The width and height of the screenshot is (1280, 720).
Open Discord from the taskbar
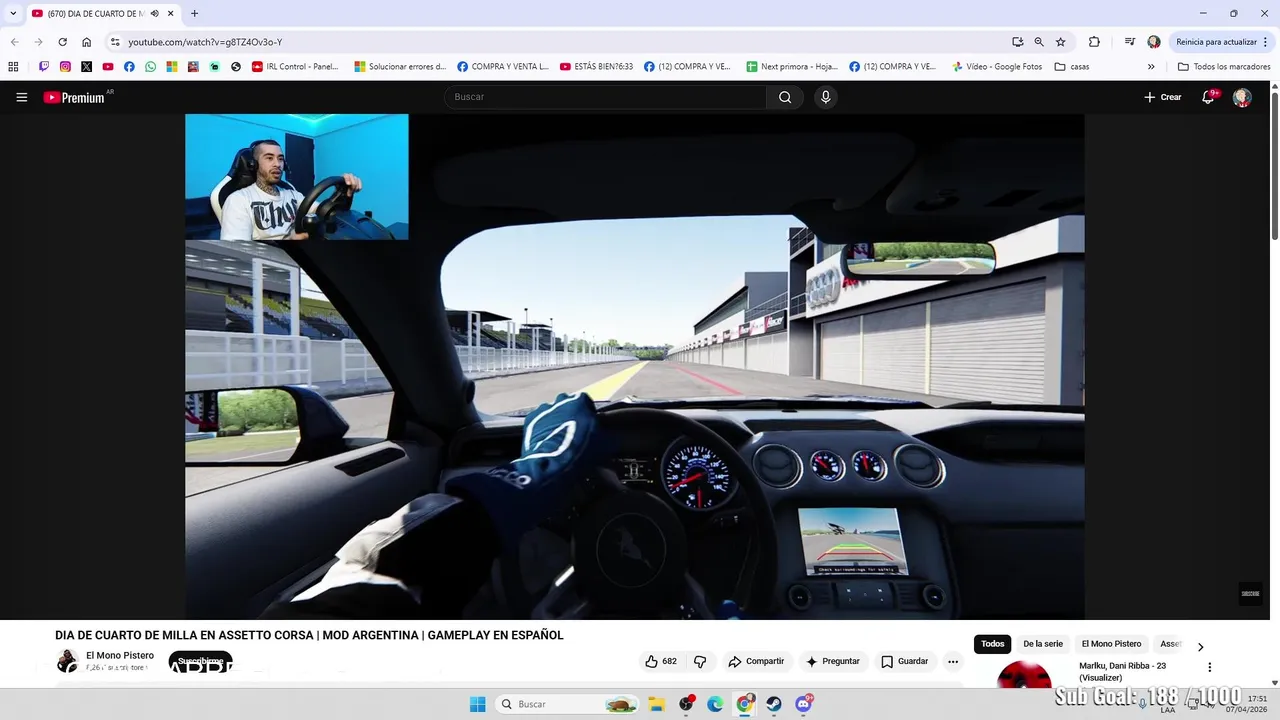tap(803, 704)
